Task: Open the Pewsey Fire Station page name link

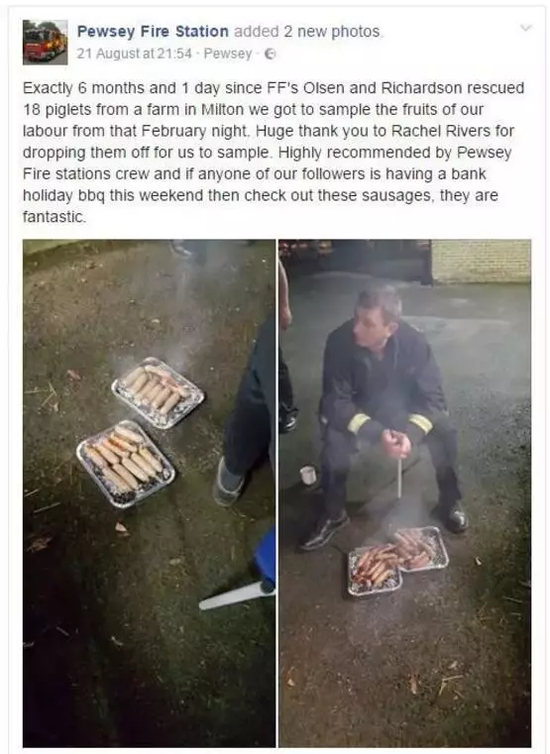Action: 153,32
